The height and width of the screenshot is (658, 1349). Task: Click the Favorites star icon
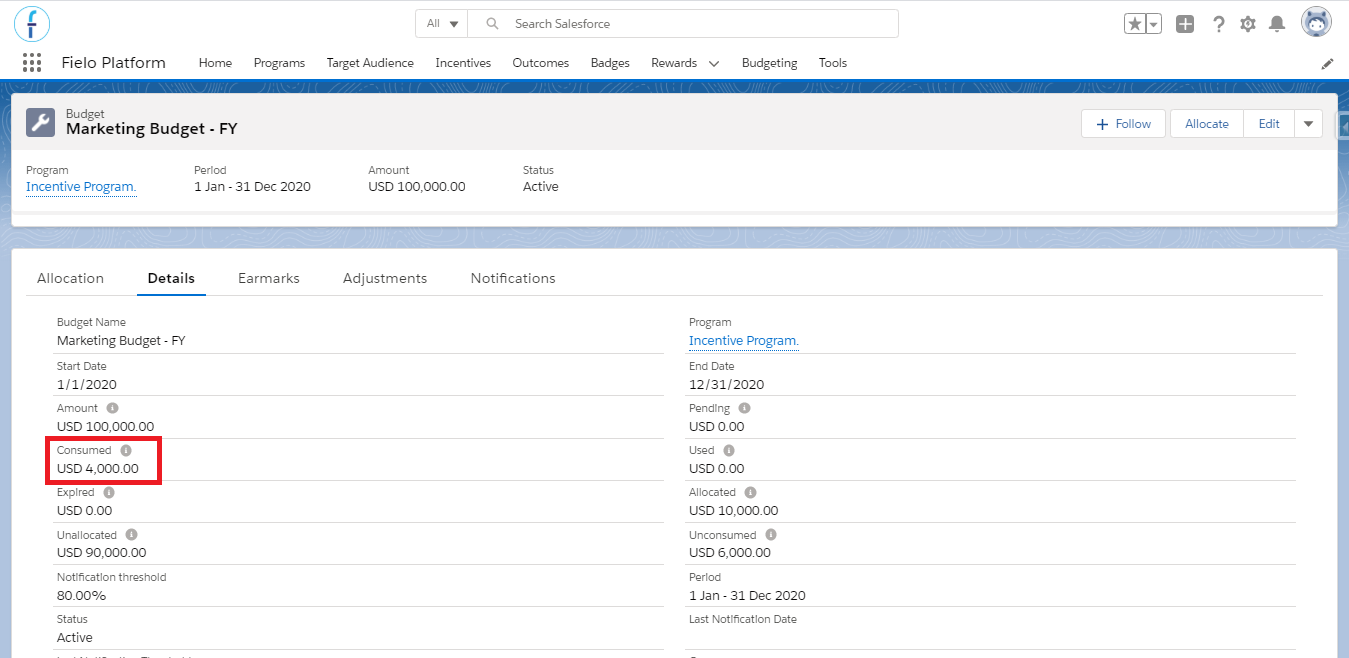[x=1135, y=24]
